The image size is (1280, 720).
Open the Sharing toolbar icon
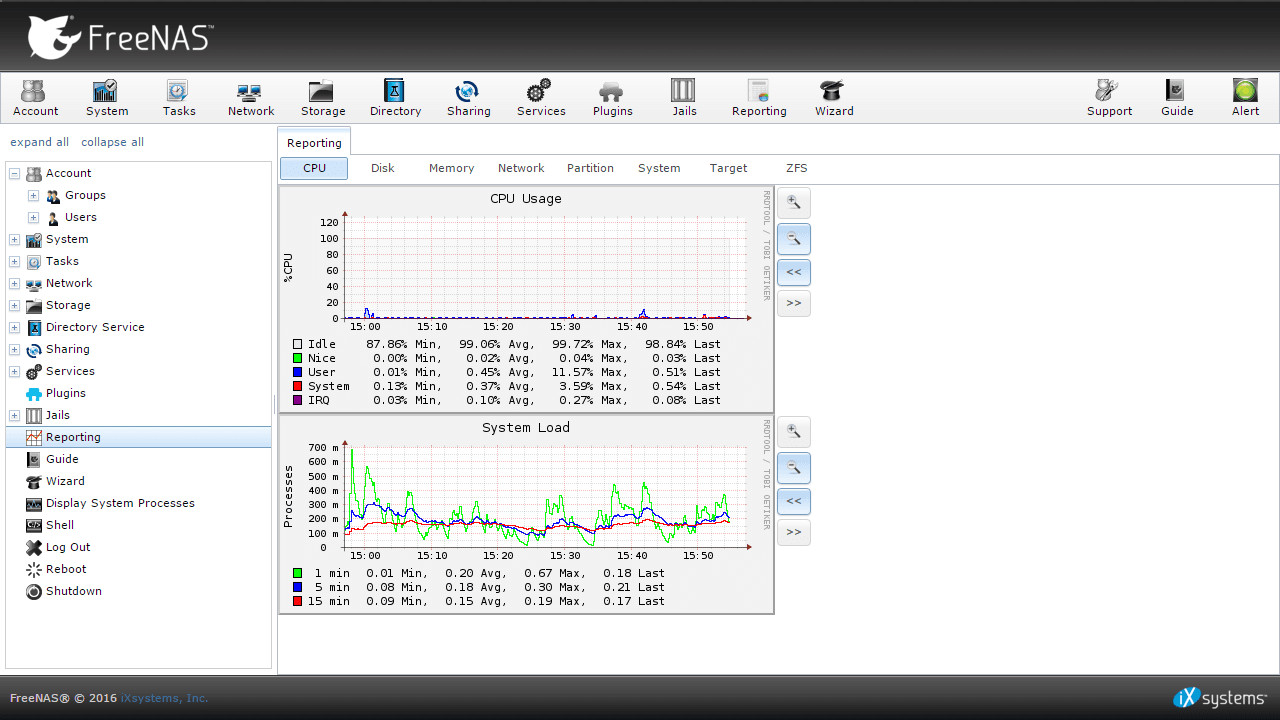click(x=468, y=98)
